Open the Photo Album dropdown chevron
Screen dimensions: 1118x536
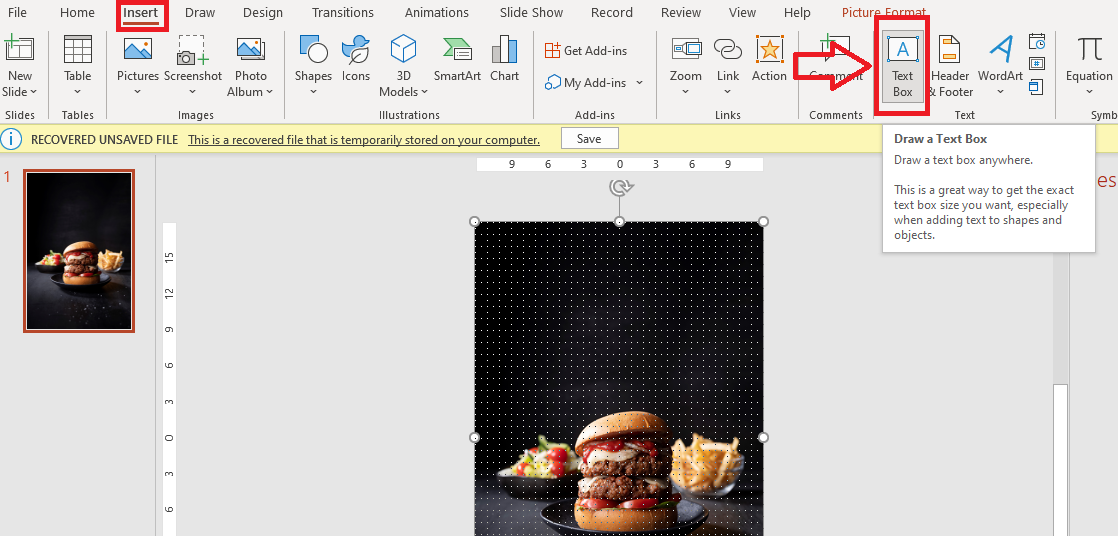(x=270, y=92)
